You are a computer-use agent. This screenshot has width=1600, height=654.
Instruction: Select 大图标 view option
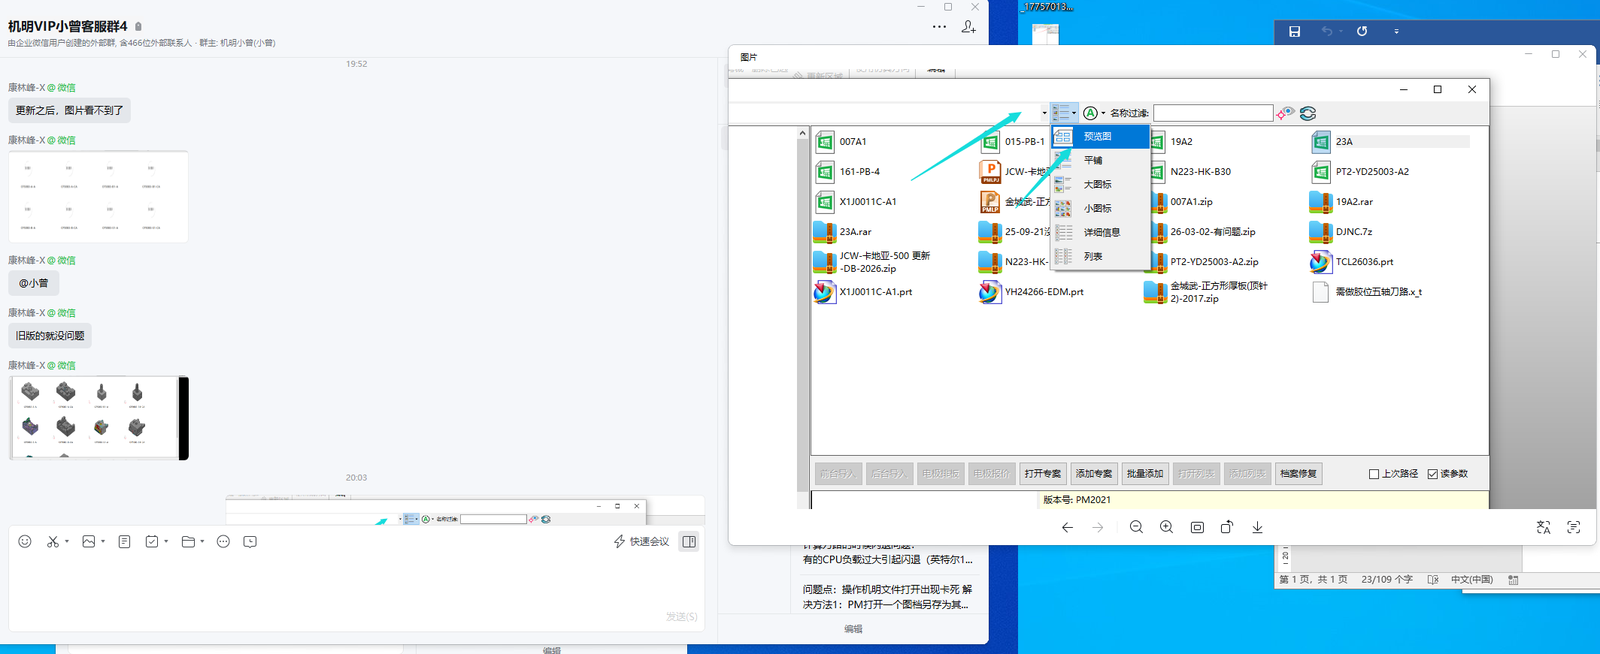pos(1099,184)
